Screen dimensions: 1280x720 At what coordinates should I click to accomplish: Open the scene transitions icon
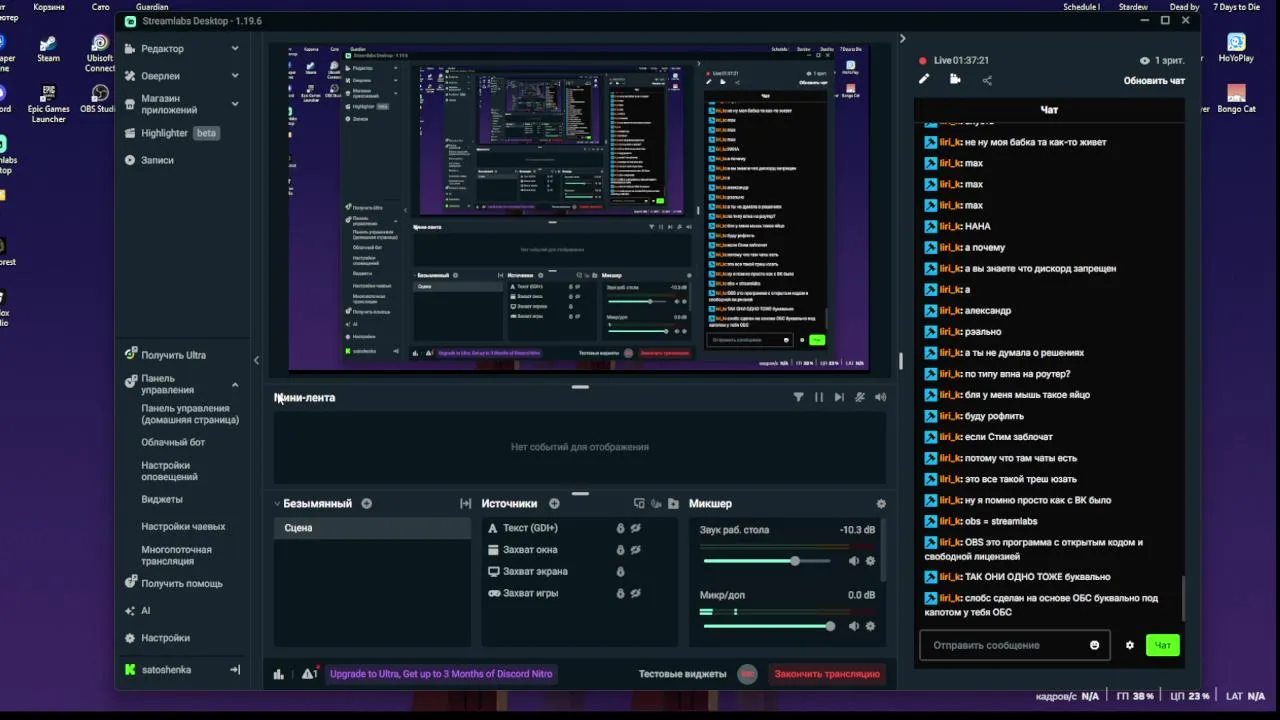465,504
